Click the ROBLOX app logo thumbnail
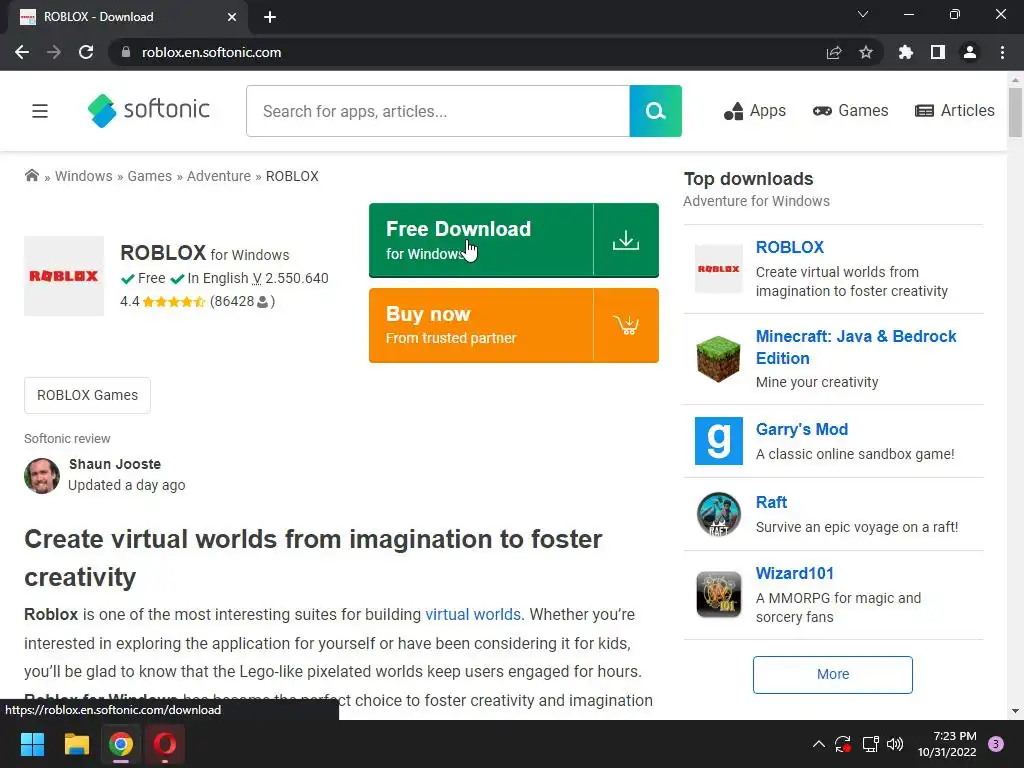Image resolution: width=1024 pixels, height=768 pixels. 64,276
